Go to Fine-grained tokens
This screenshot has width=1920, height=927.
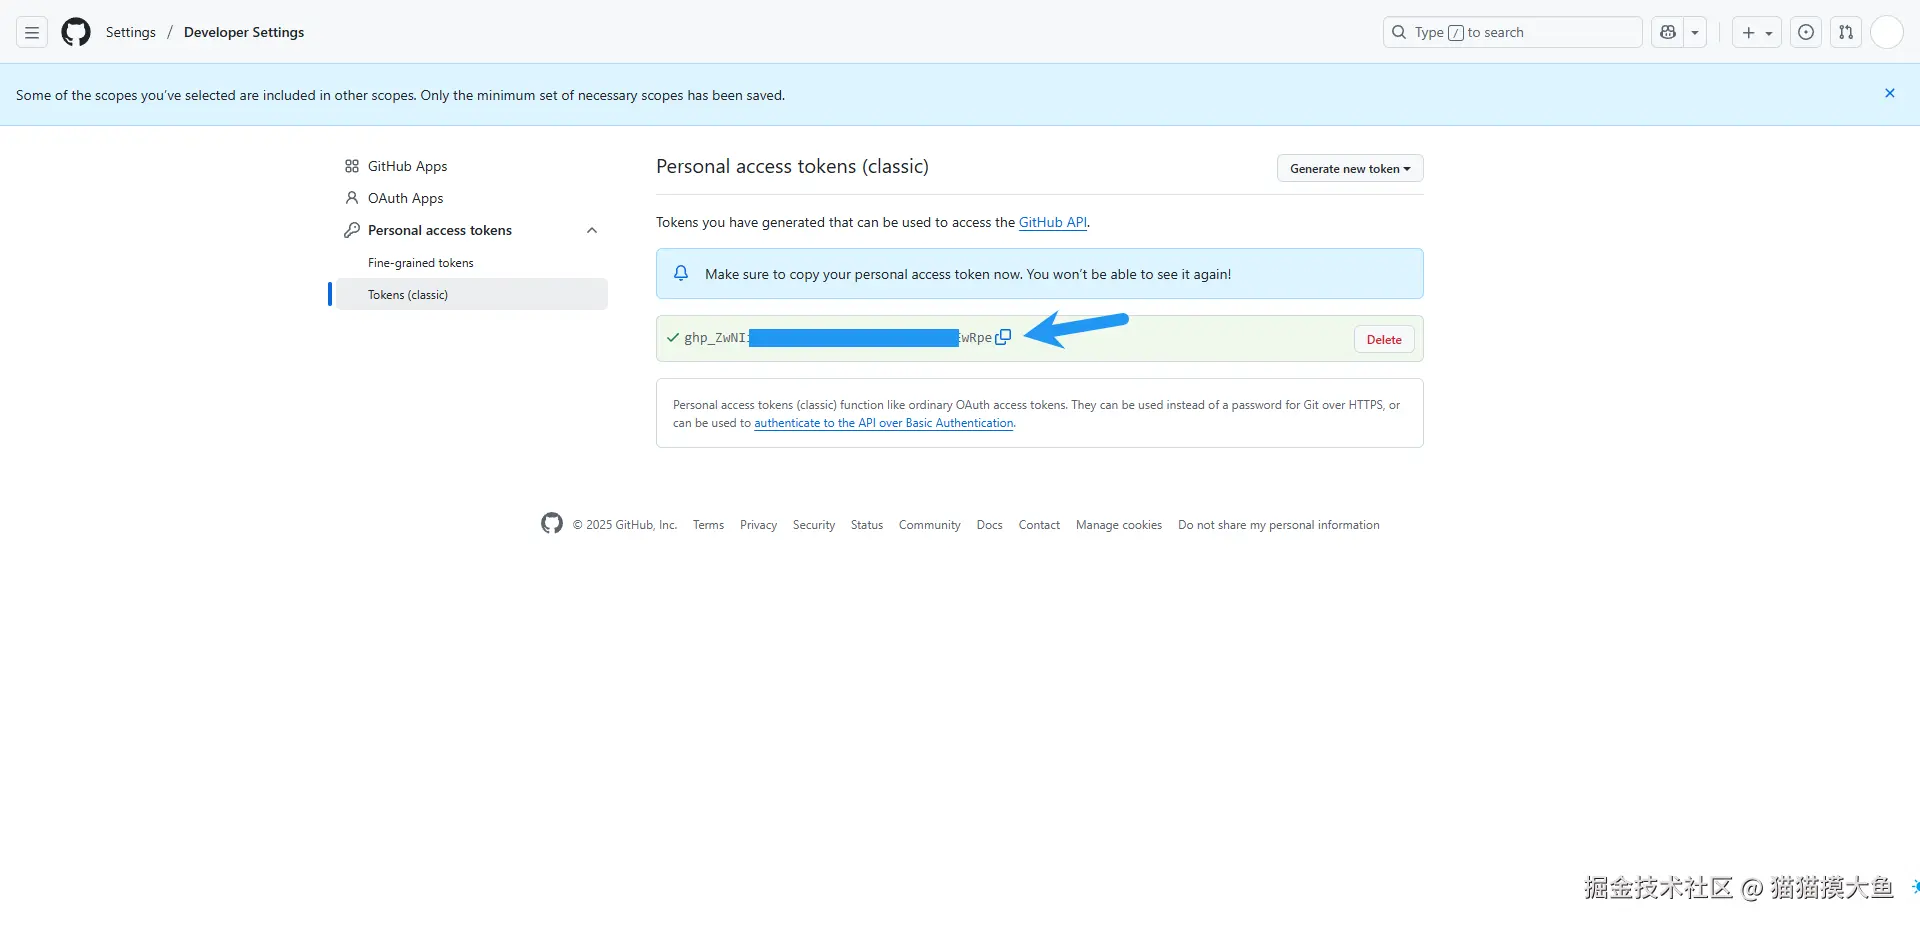(421, 263)
